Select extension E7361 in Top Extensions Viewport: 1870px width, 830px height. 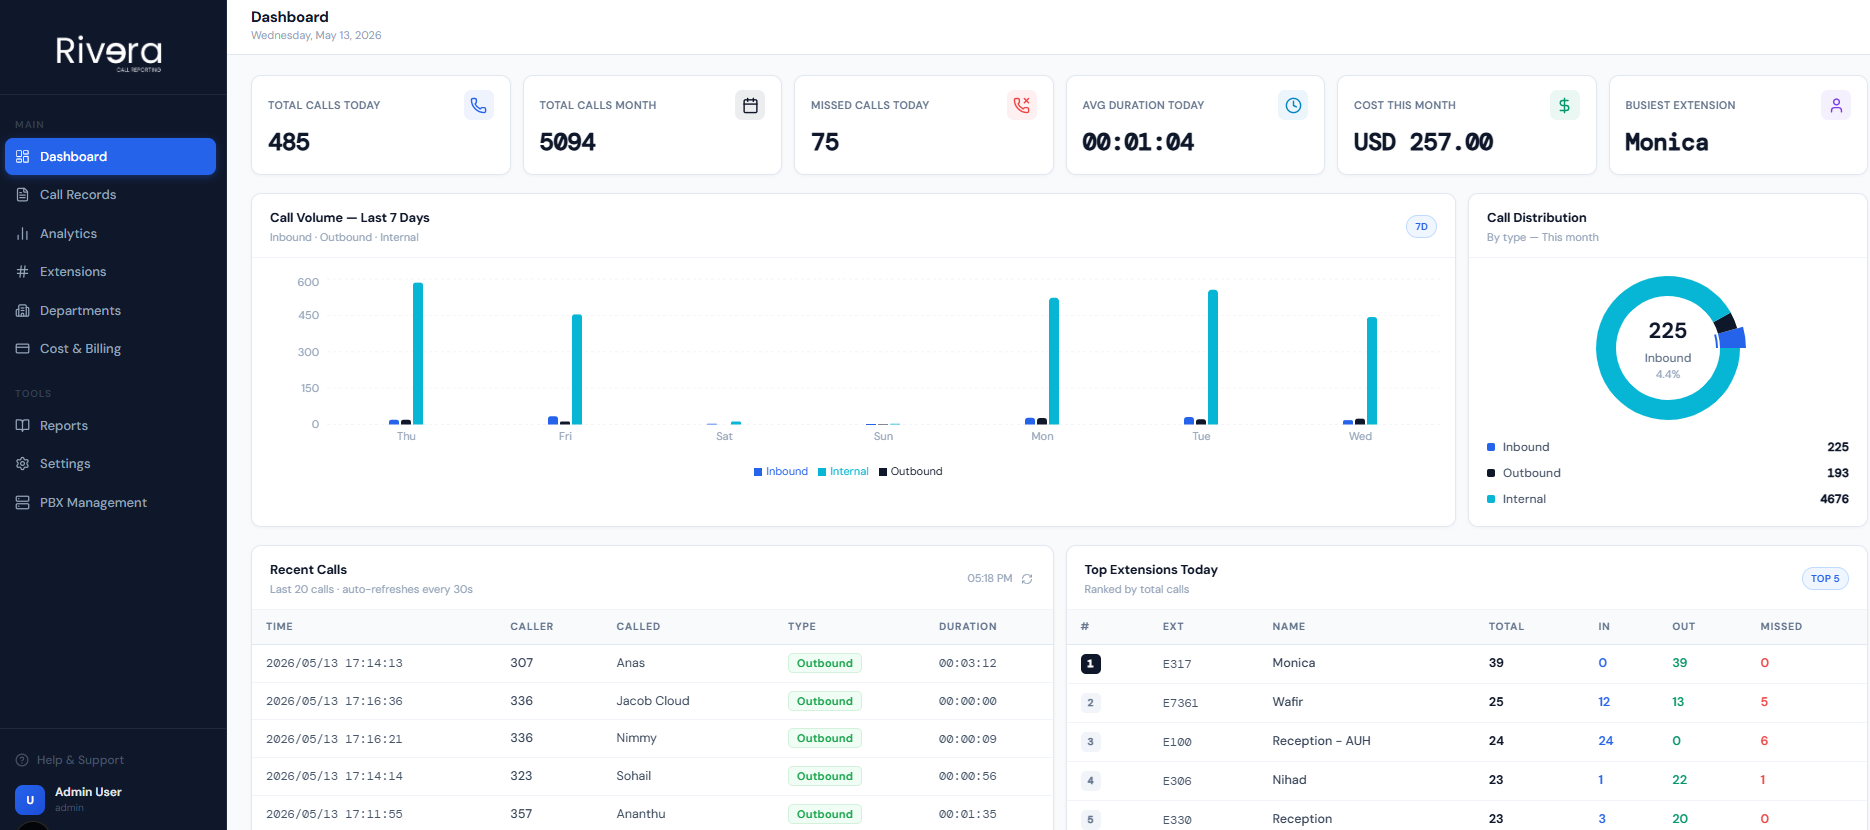click(x=1180, y=703)
